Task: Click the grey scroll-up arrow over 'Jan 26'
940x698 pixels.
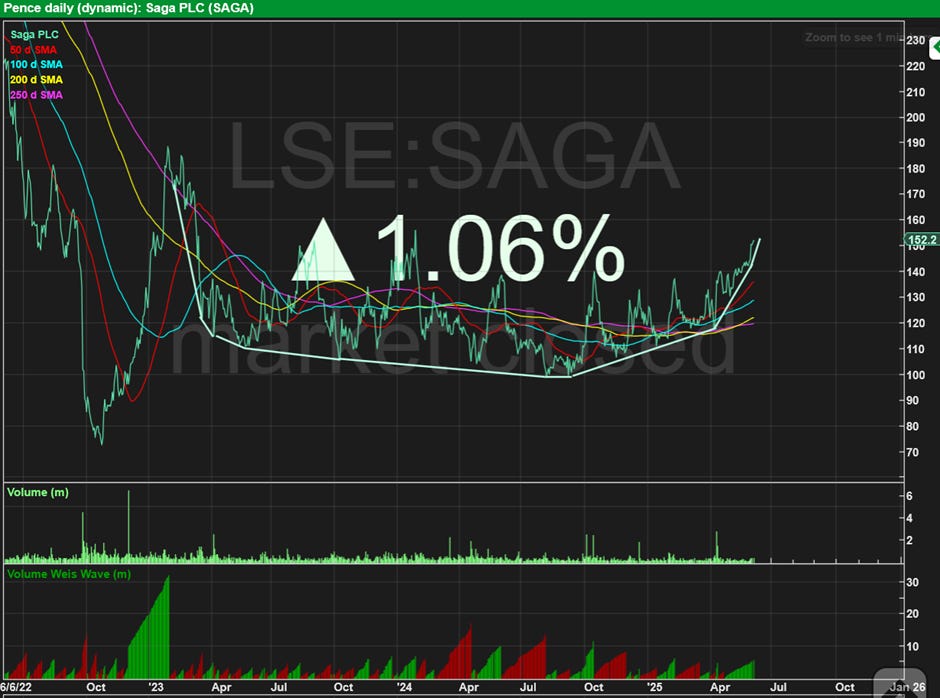Action: point(902,682)
